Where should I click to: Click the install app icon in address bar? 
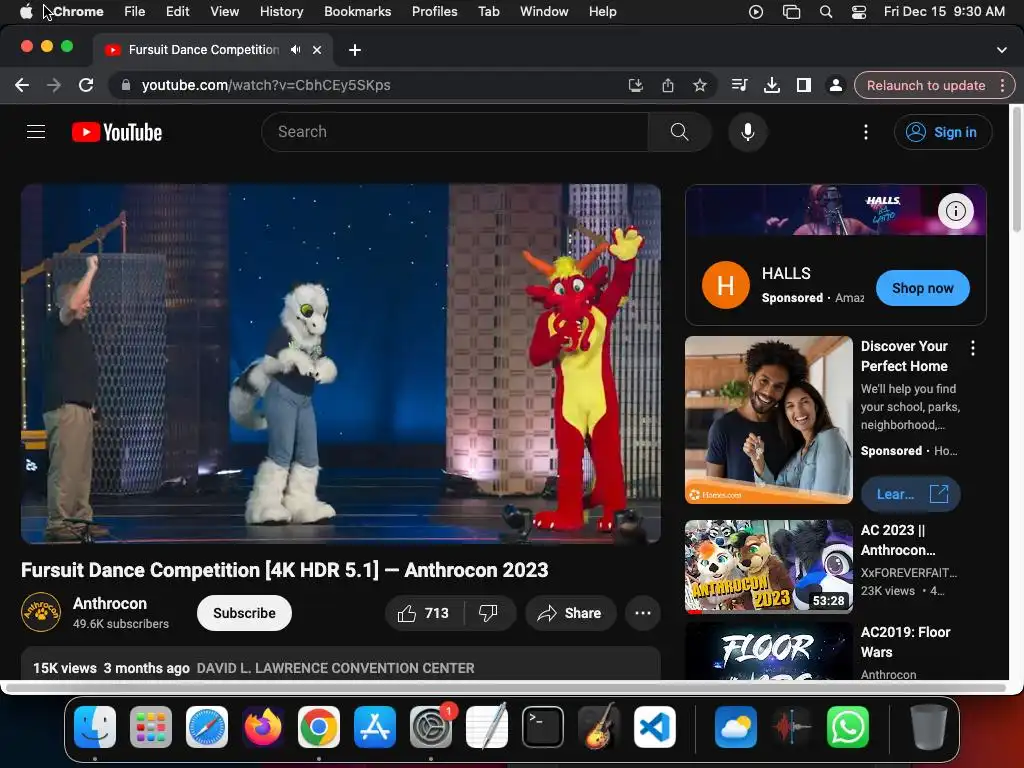coord(635,85)
